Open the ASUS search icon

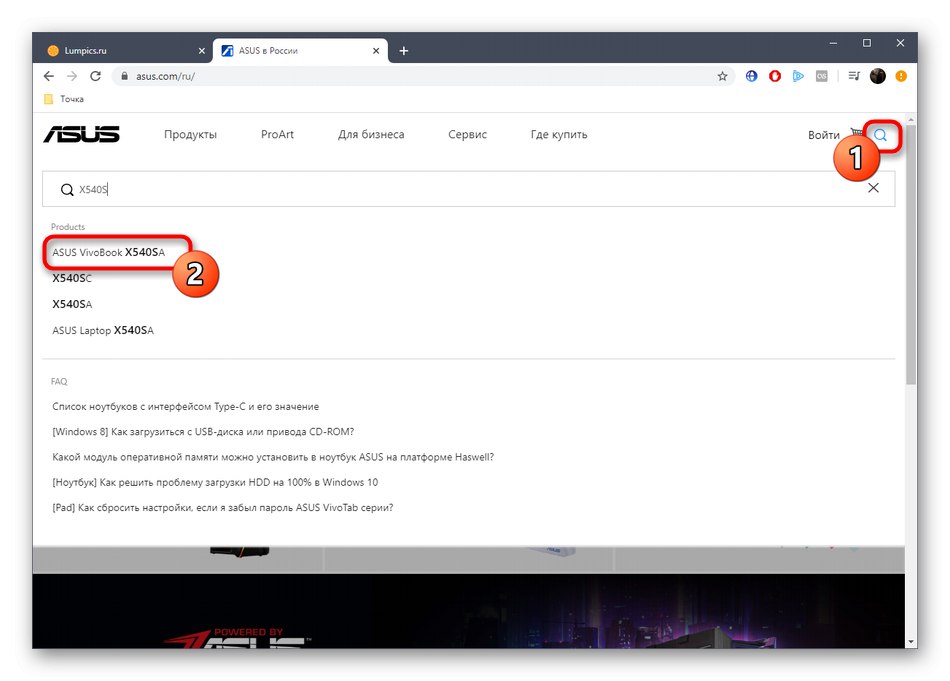click(x=880, y=134)
